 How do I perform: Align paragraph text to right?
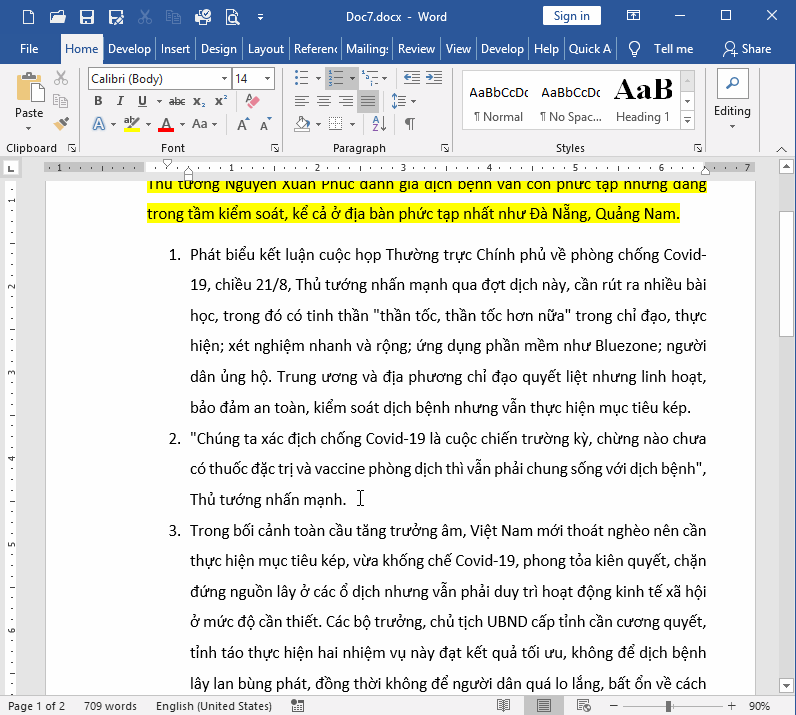(346, 101)
